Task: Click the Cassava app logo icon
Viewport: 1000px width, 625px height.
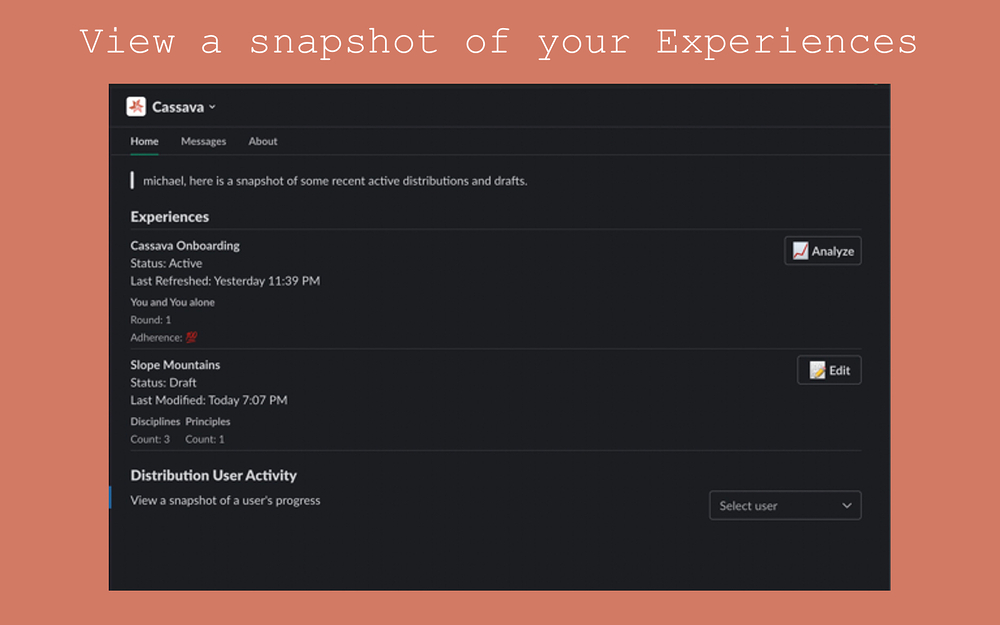Action: pos(136,107)
